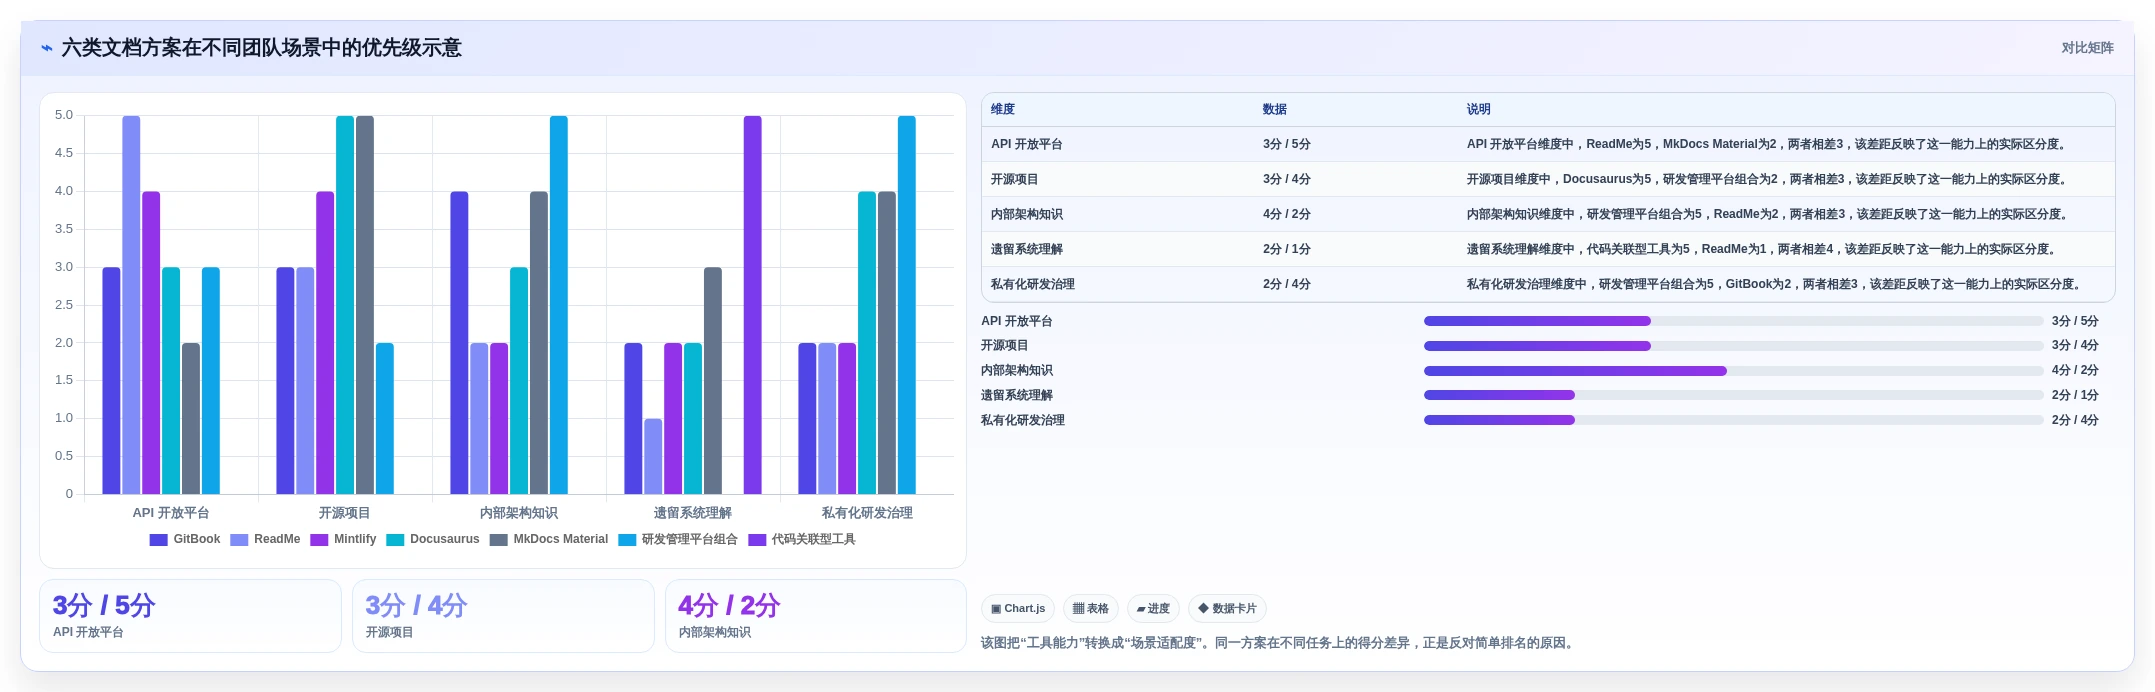Click the 内部架构知识 progress bar
Viewport: 2155px width, 692px height.
[1734, 371]
